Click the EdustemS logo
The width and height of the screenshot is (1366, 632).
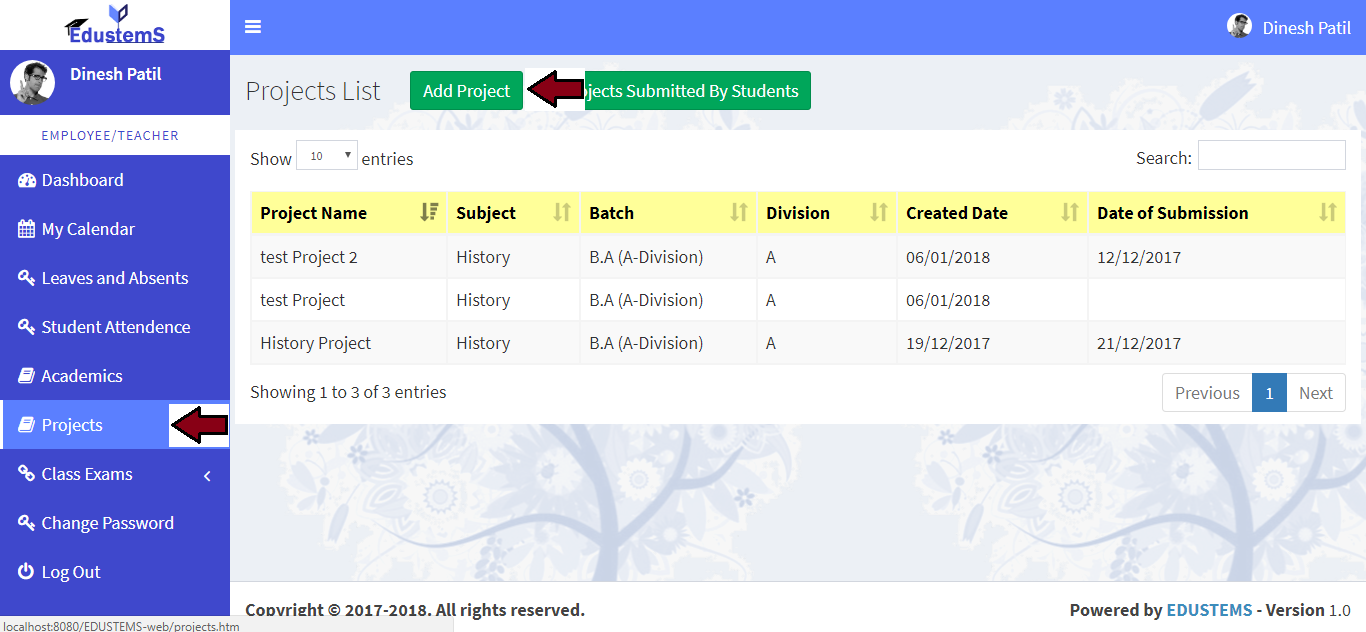[115, 25]
